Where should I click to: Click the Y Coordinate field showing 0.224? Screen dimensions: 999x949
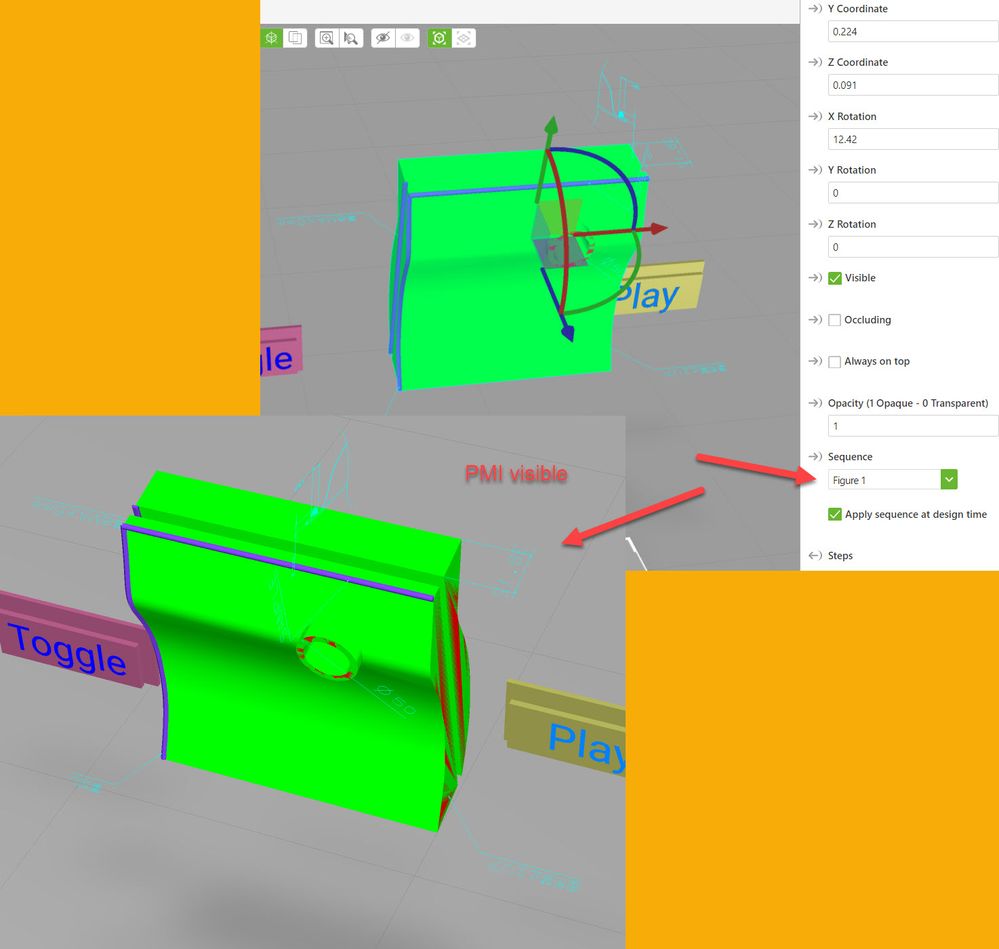[x=913, y=32]
